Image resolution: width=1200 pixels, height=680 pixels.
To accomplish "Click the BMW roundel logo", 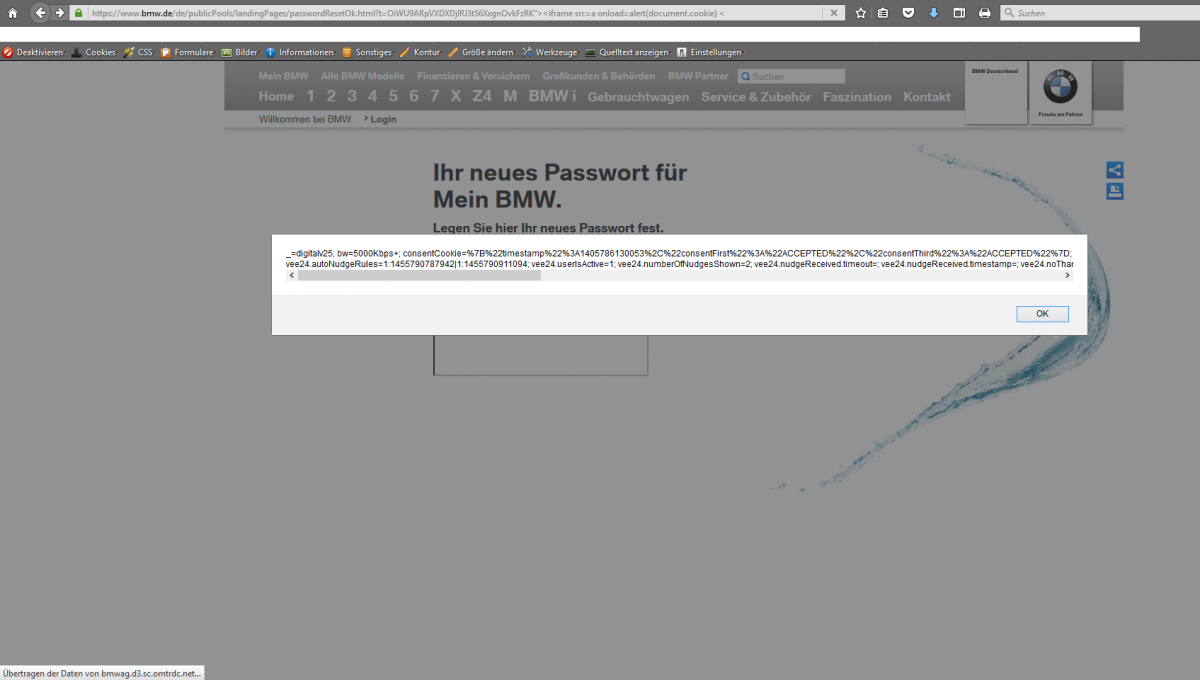I will tap(1060, 88).
